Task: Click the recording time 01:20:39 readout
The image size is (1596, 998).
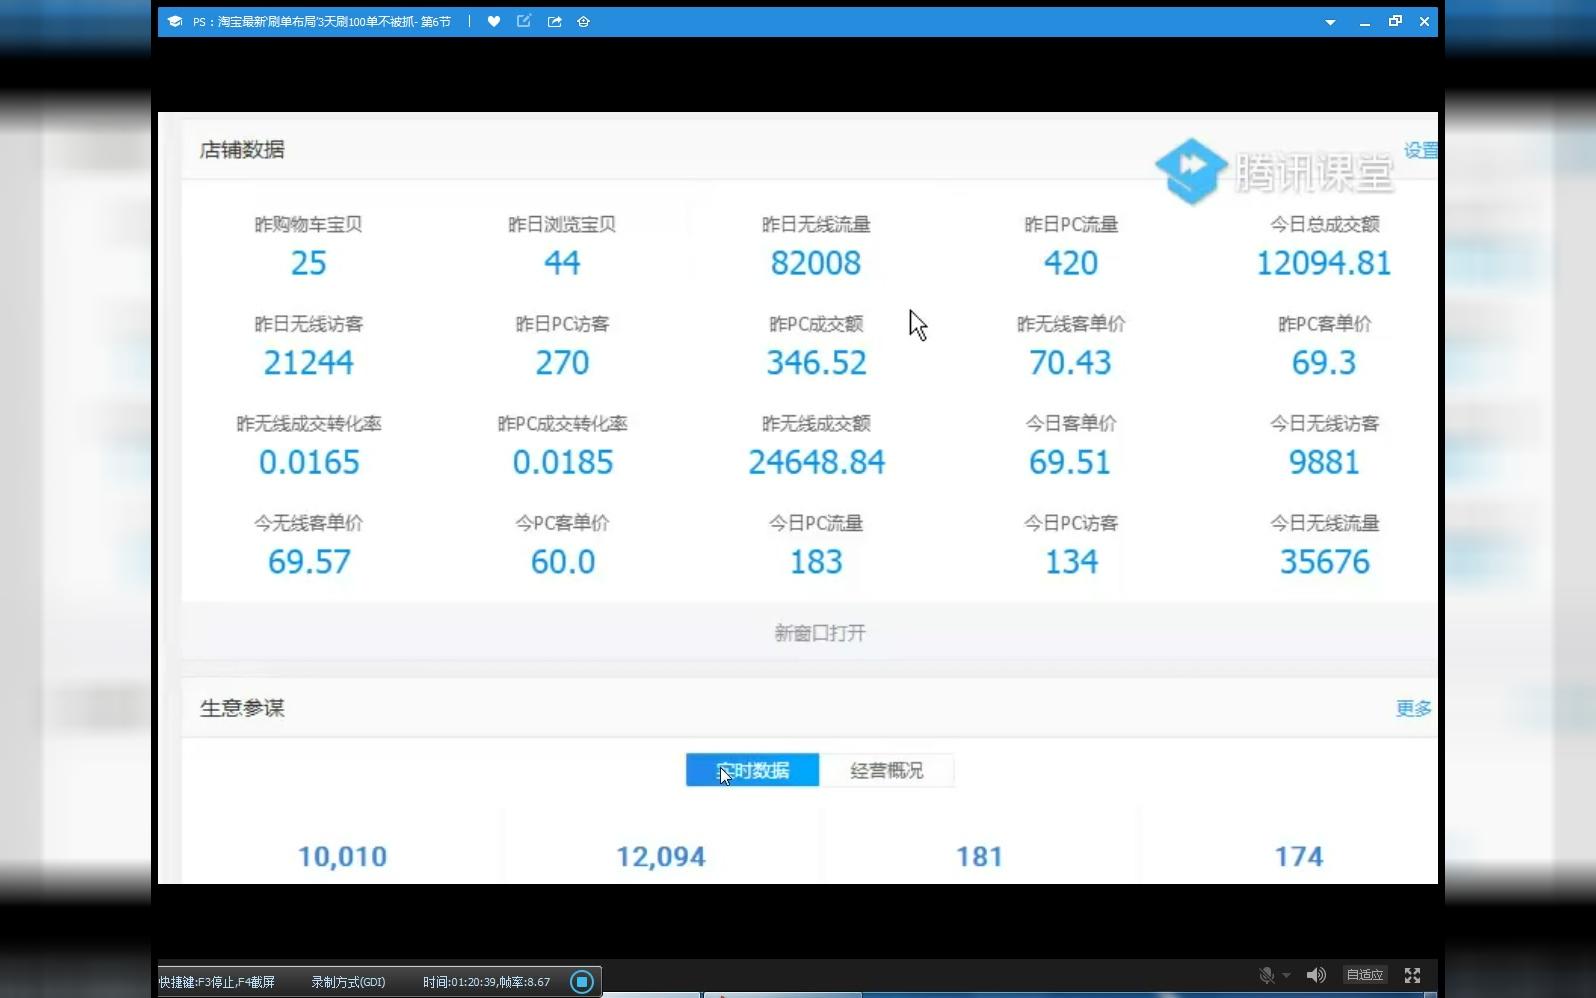Action: point(486,982)
